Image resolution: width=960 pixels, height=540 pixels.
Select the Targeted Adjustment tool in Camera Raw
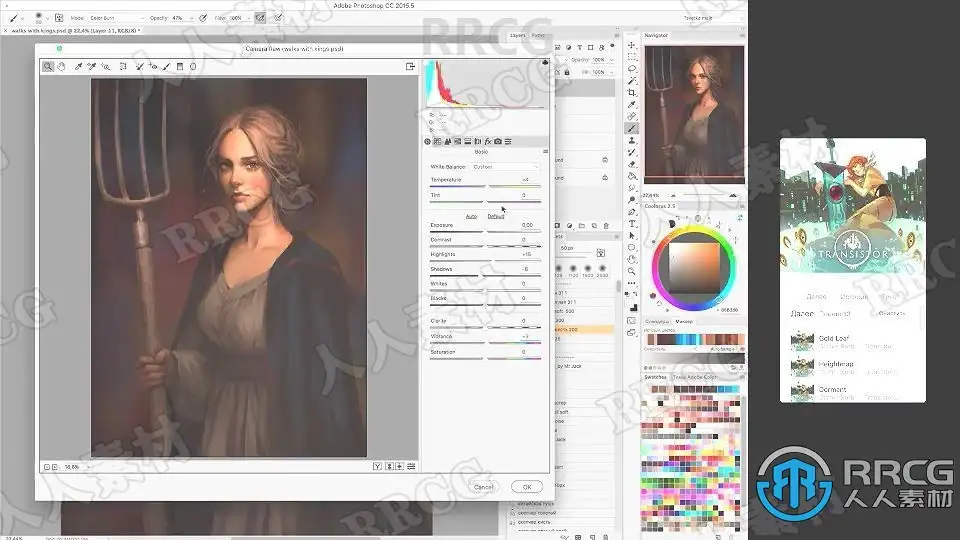pyautogui.click(x=106, y=66)
